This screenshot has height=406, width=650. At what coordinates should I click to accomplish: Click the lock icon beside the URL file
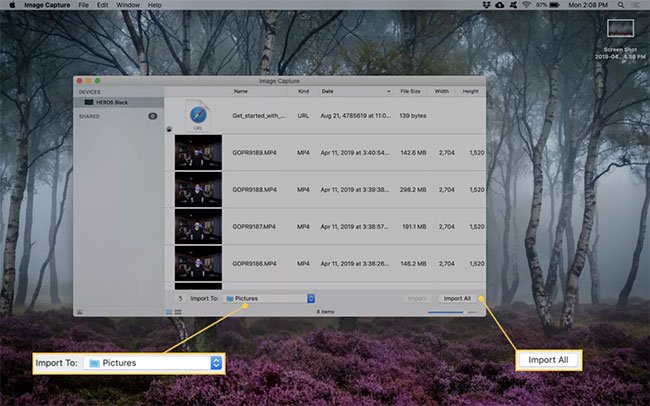169,129
